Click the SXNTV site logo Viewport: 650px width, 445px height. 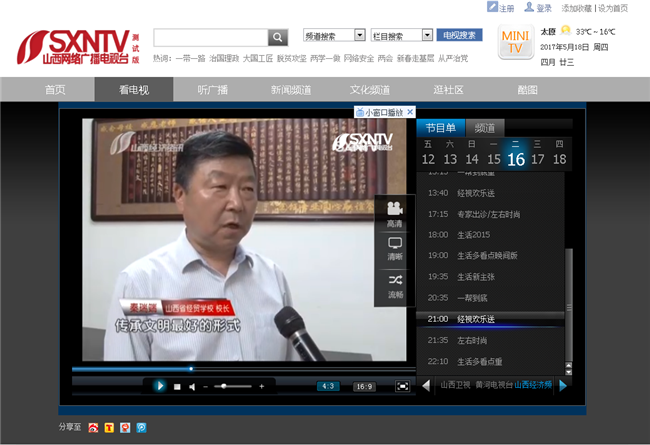coord(78,47)
